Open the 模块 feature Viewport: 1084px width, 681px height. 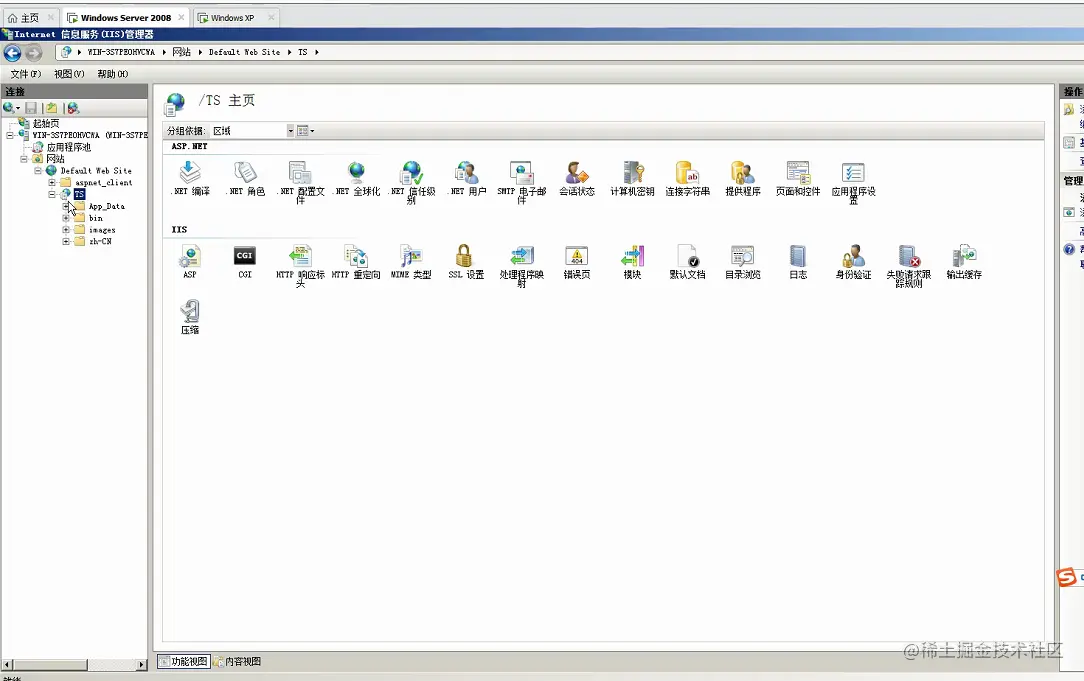point(633,261)
